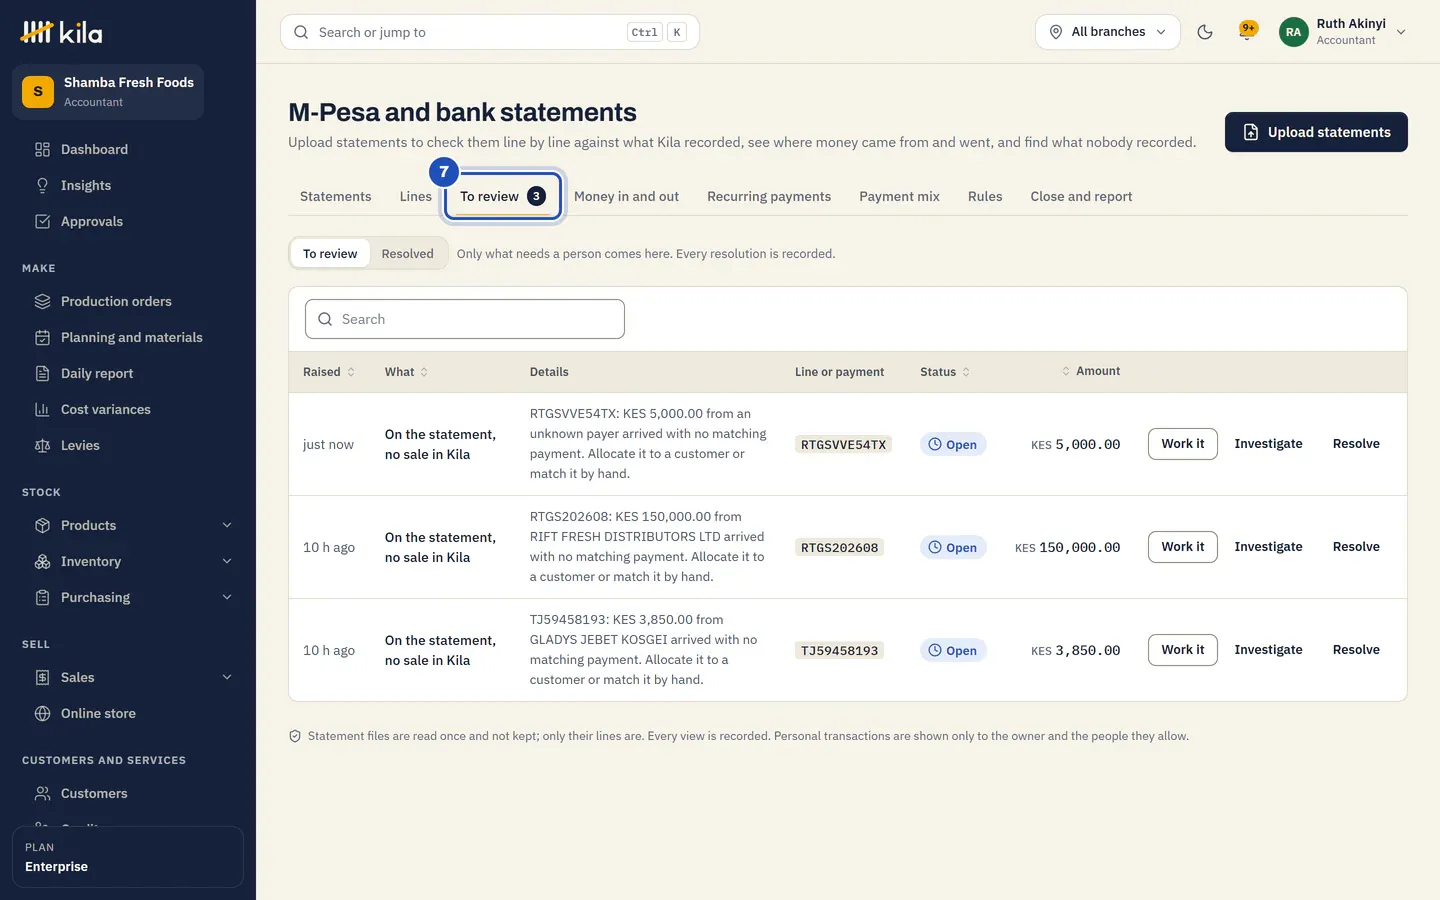This screenshot has width=1440, height=900.
Task: Expand the Products submenu chevron
Action: (x=227, y=526)
